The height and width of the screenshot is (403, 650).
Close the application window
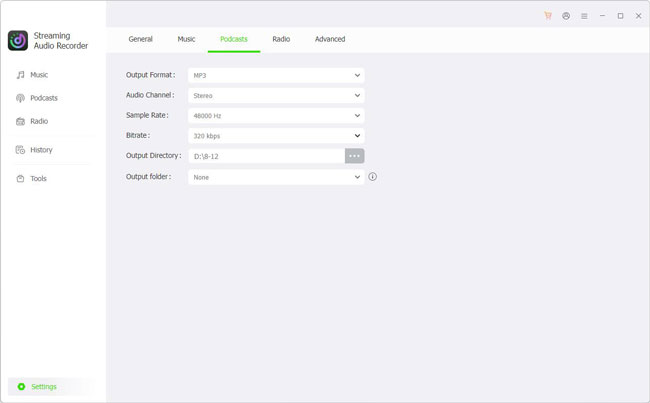pyautogui.click(x=638, y=16)
